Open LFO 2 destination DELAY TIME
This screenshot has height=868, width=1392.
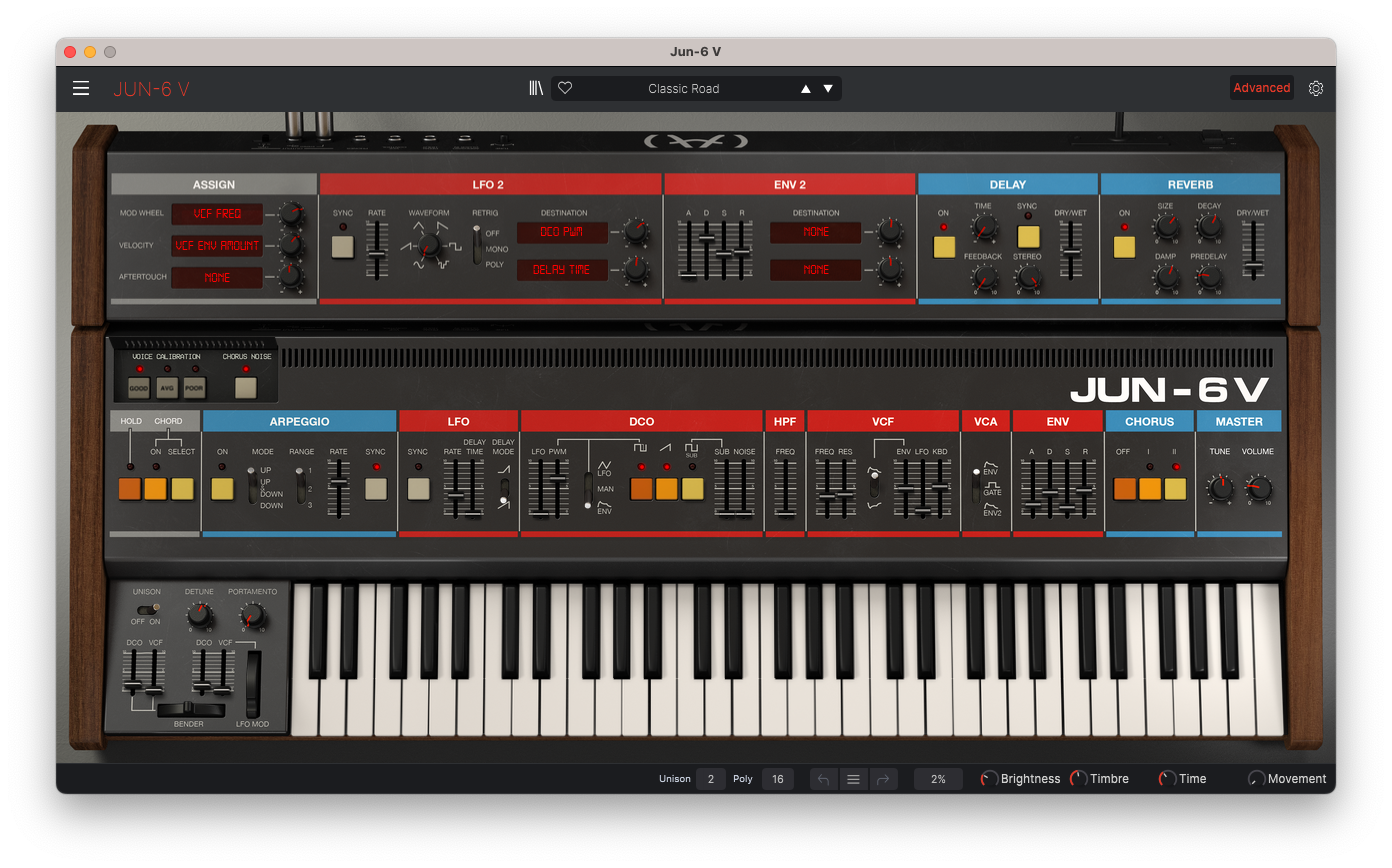tap(562, 270)
